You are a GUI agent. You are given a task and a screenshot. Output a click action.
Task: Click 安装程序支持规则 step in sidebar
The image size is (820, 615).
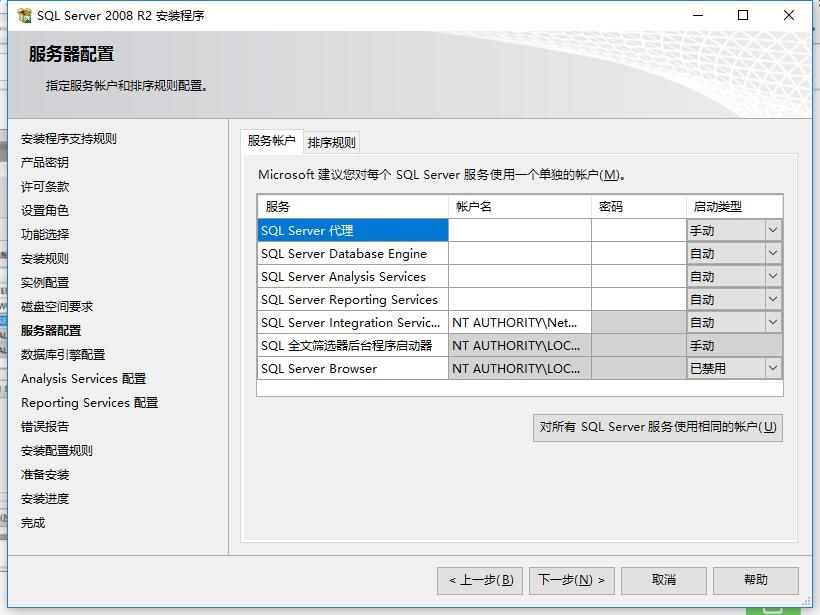click(x=69, y=139)
